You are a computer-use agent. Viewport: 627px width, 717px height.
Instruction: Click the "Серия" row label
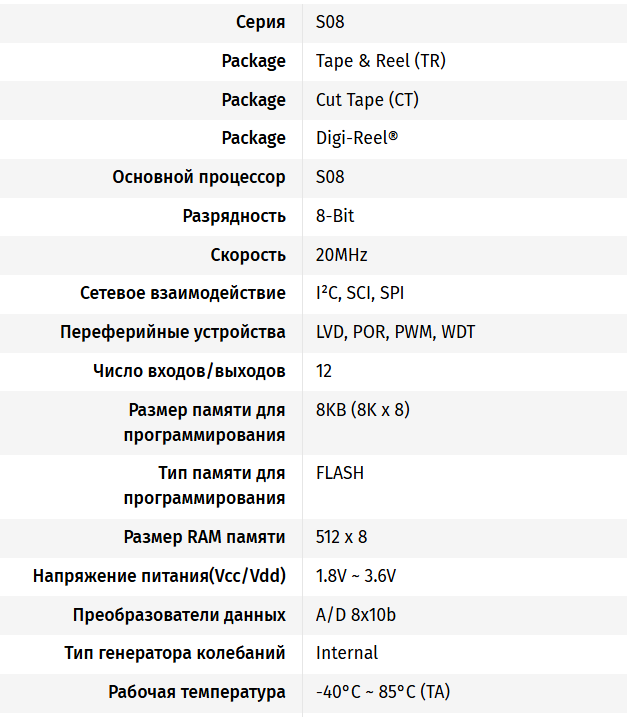click(x=260, y=22)
